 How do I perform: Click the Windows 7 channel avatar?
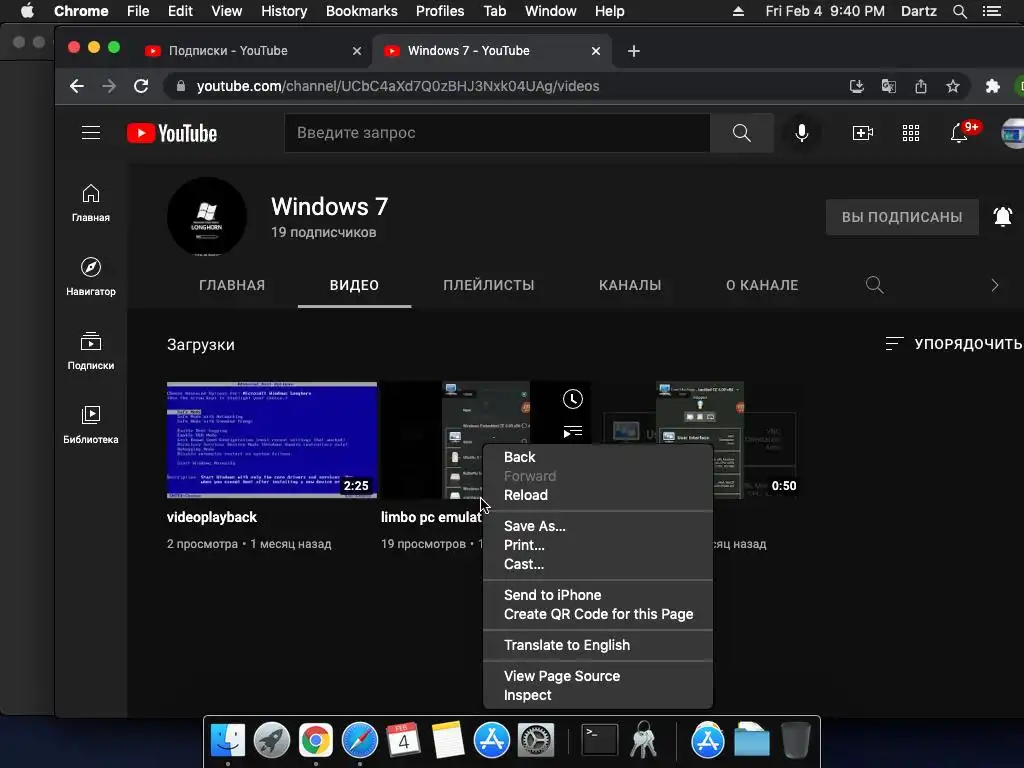pos(207,217)
